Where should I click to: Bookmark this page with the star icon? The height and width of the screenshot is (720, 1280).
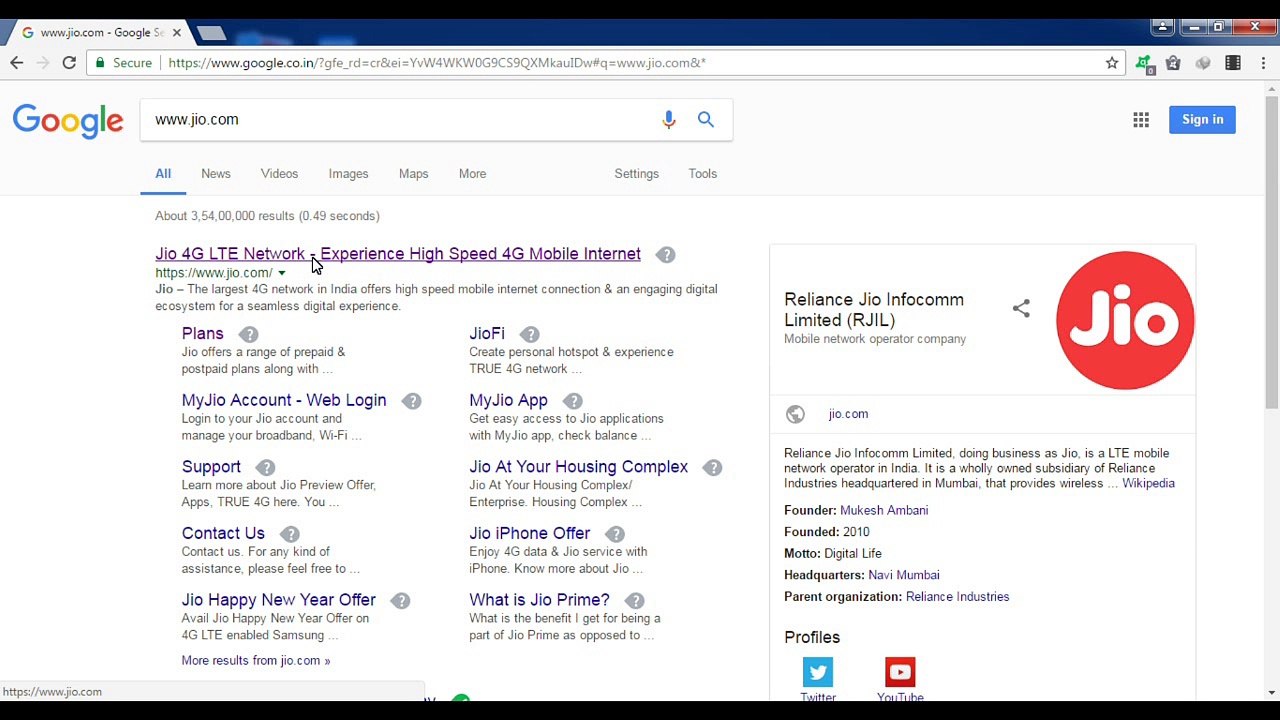point(1112,62)
